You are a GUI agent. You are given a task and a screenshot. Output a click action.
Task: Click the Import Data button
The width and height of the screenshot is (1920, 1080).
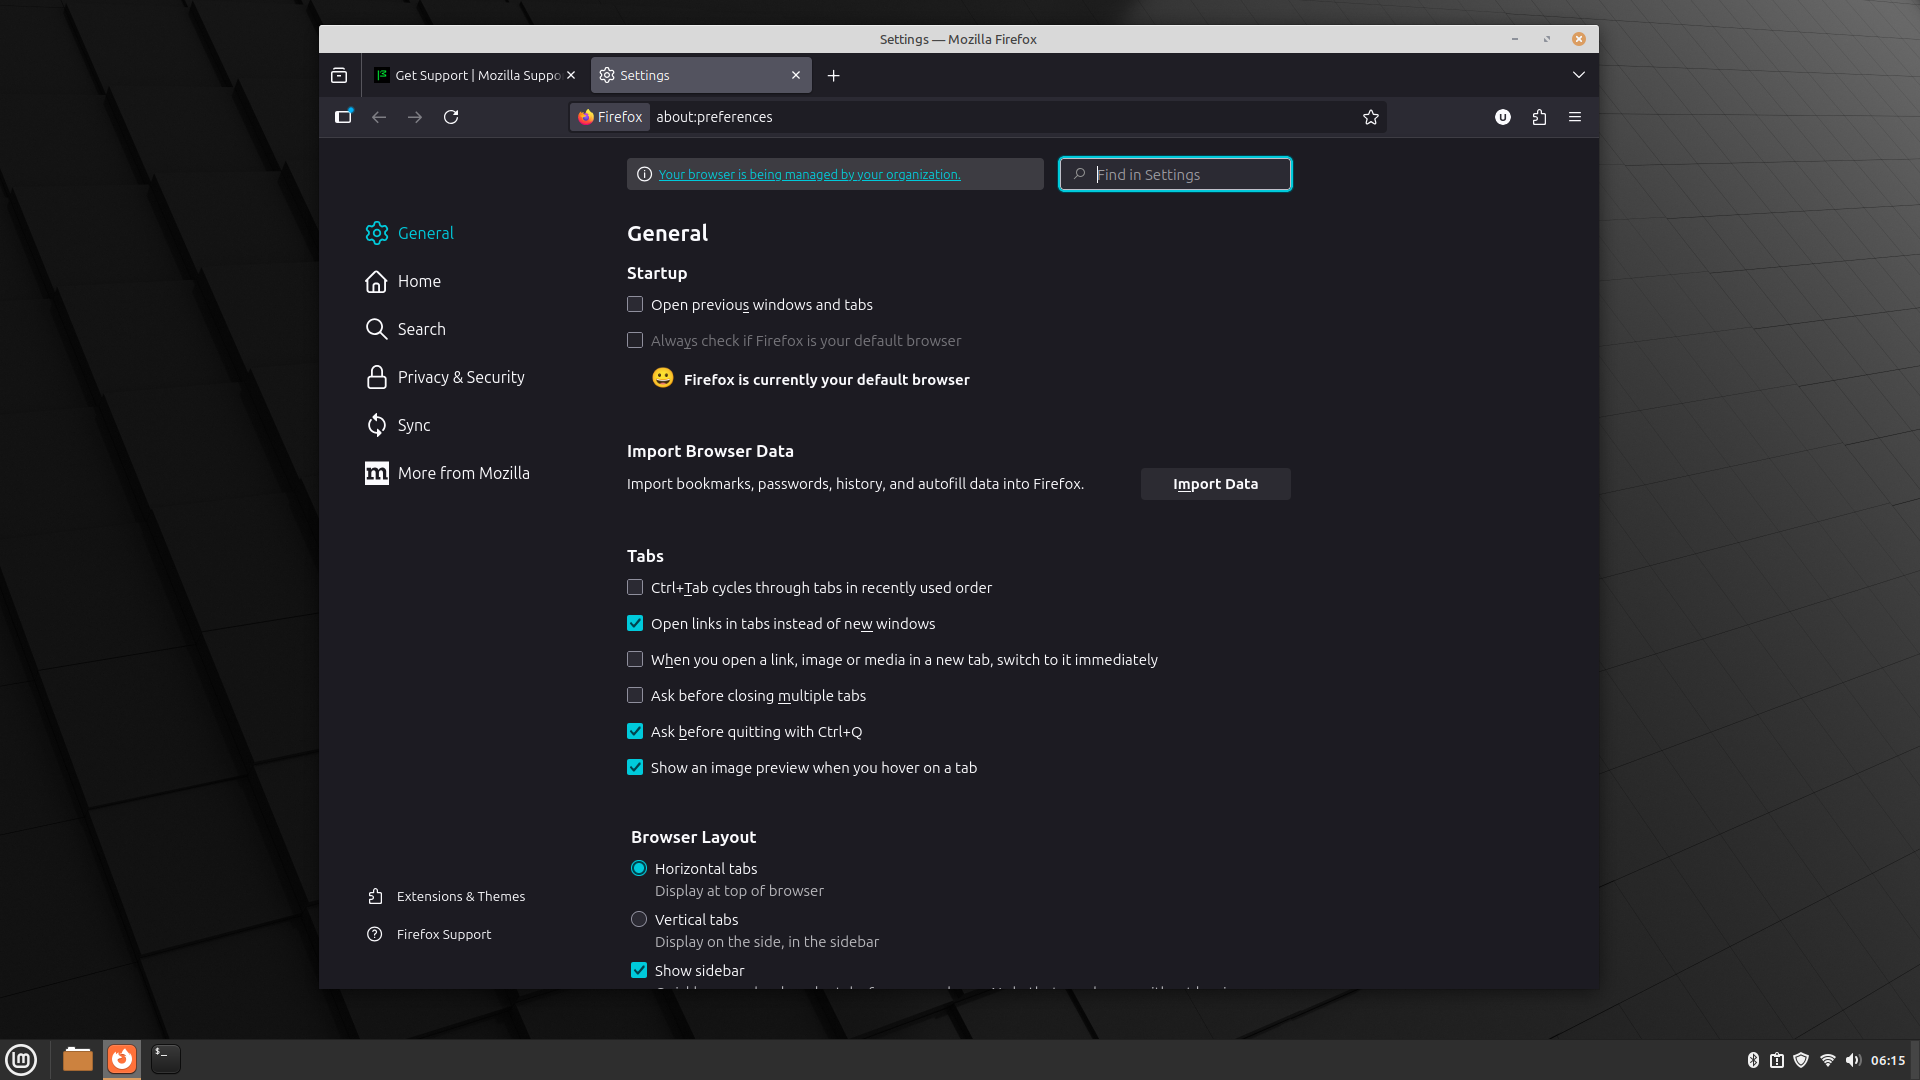click(x=1215, y=484)
